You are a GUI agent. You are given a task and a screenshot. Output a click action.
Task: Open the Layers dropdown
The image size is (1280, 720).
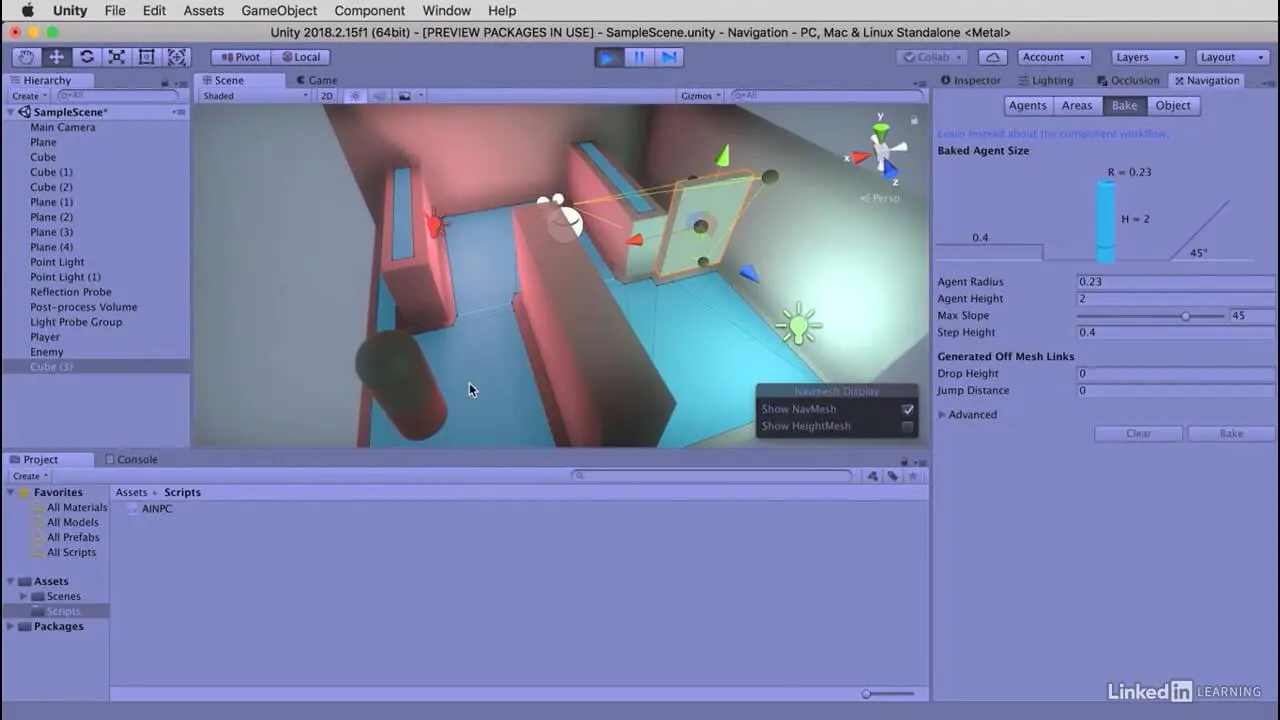(x=1148, y=57)
